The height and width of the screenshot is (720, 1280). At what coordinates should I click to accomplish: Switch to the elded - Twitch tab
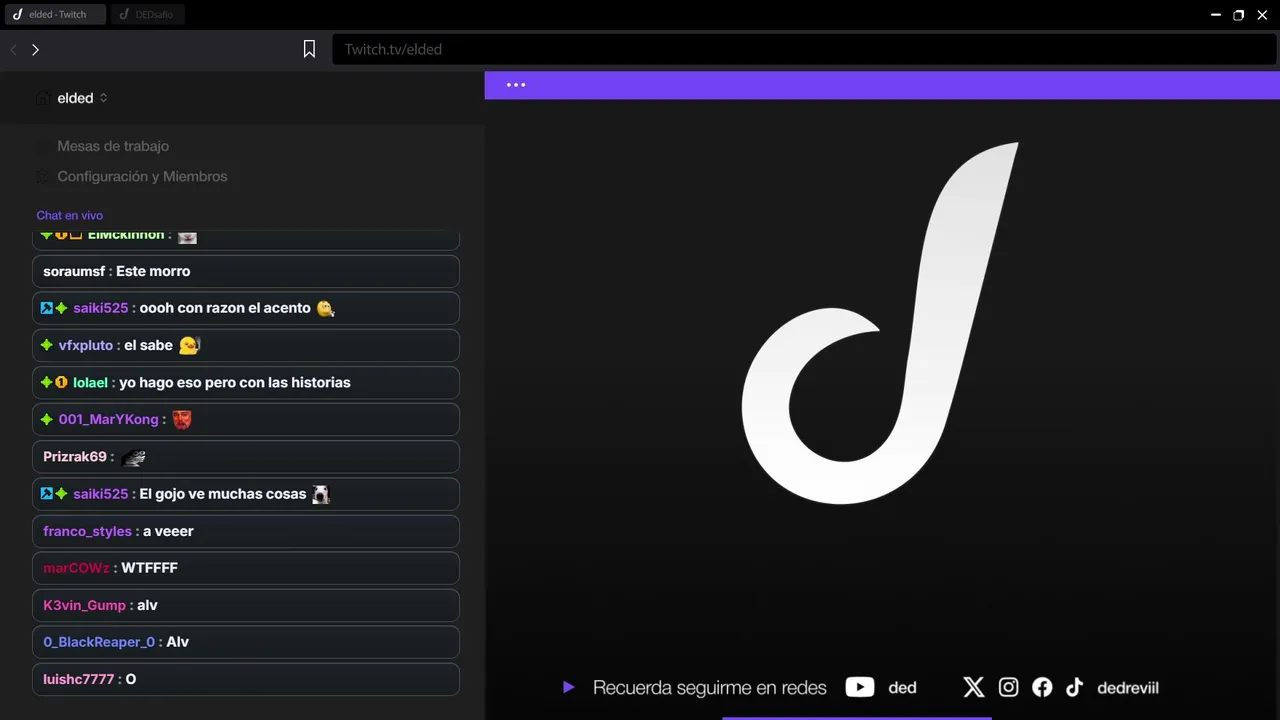pos(53,15)
